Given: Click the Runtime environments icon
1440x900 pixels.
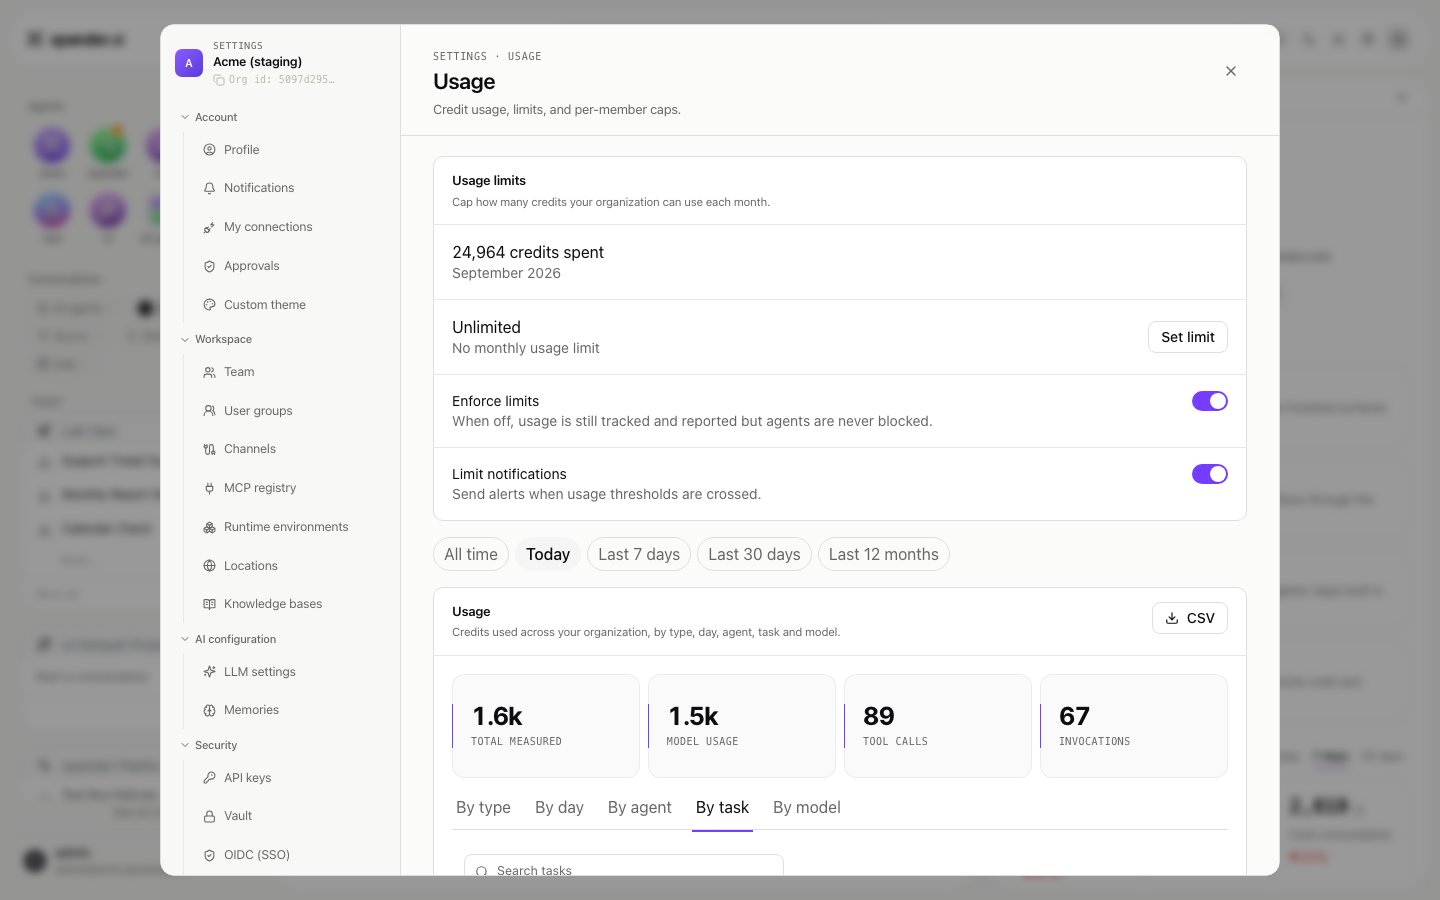Looking at the screenshot, I should click(209, 527).
